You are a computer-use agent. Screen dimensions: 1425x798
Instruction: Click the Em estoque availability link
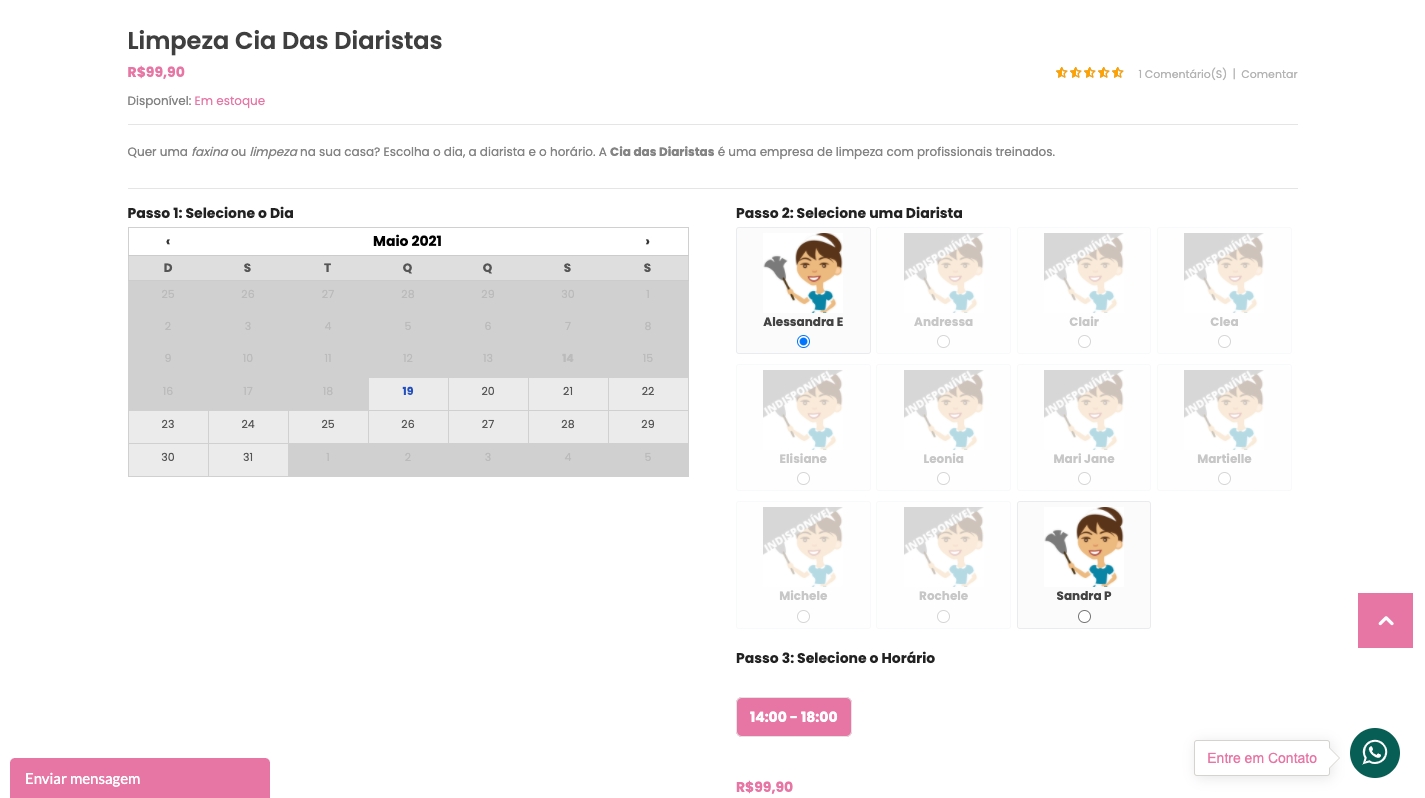(x=229, y=101)
